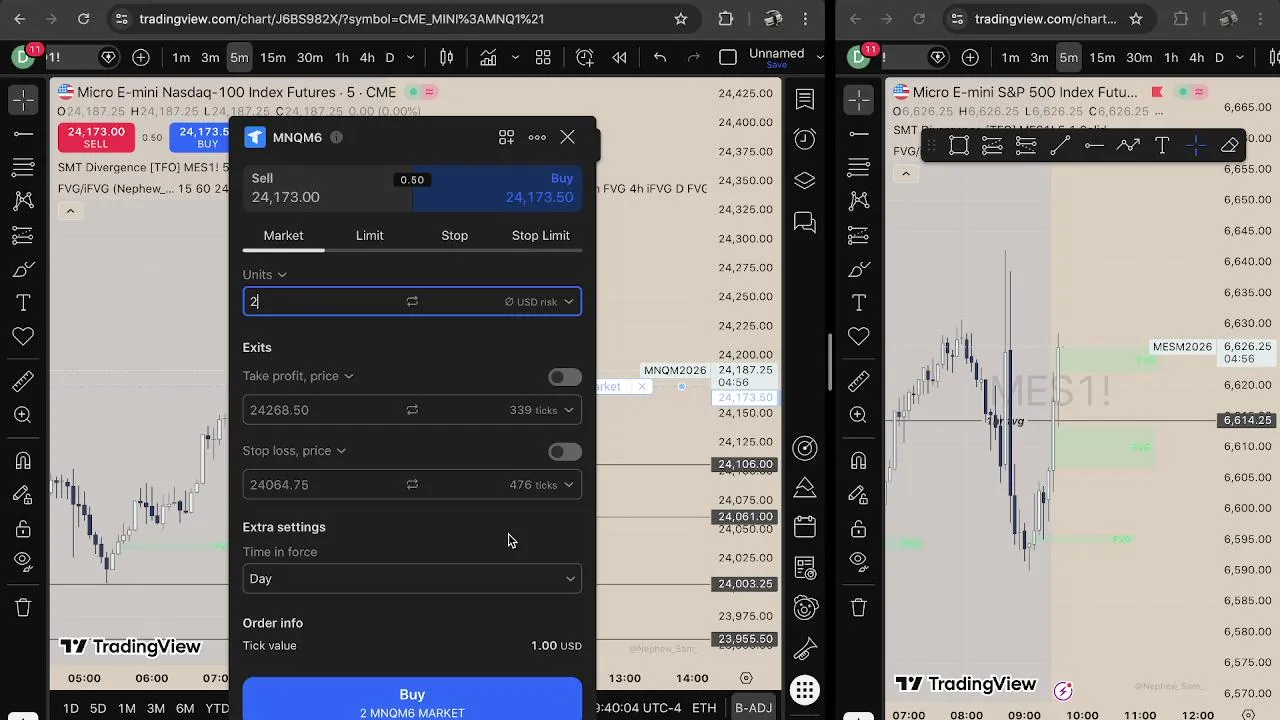Switch to the Limit order tab
This screenshot has height=720, width=1280.
tap(370, 235)
